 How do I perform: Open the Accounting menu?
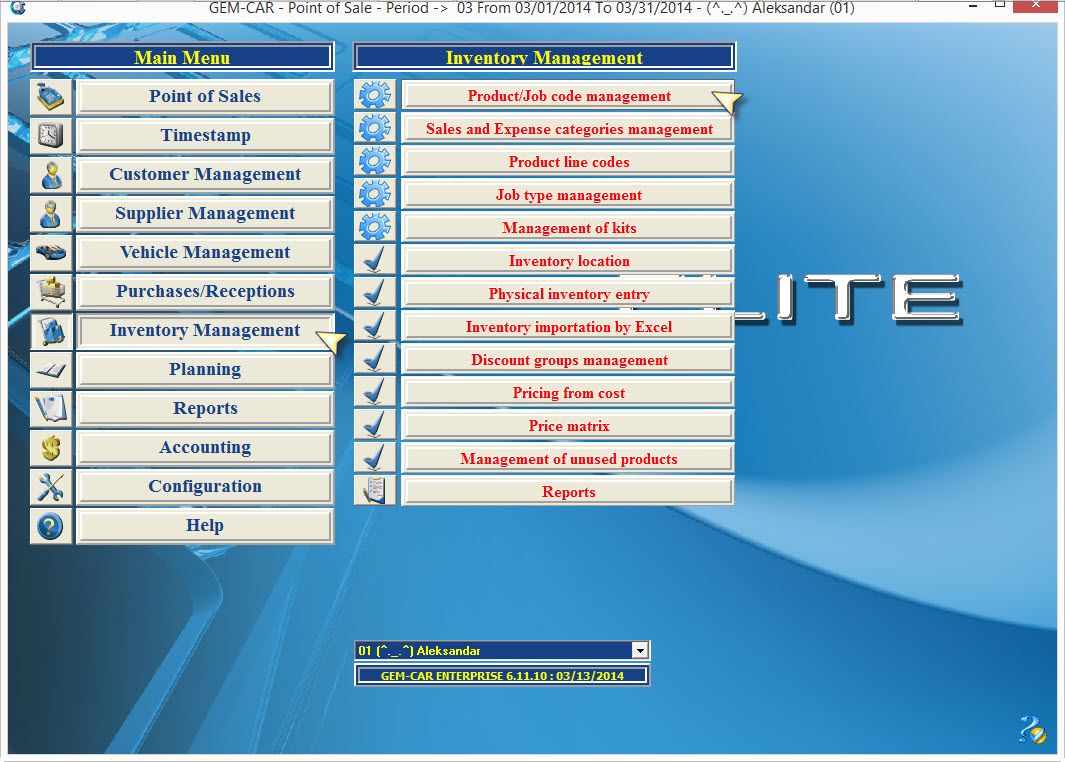pyautogui.click(x=204, y=448)
